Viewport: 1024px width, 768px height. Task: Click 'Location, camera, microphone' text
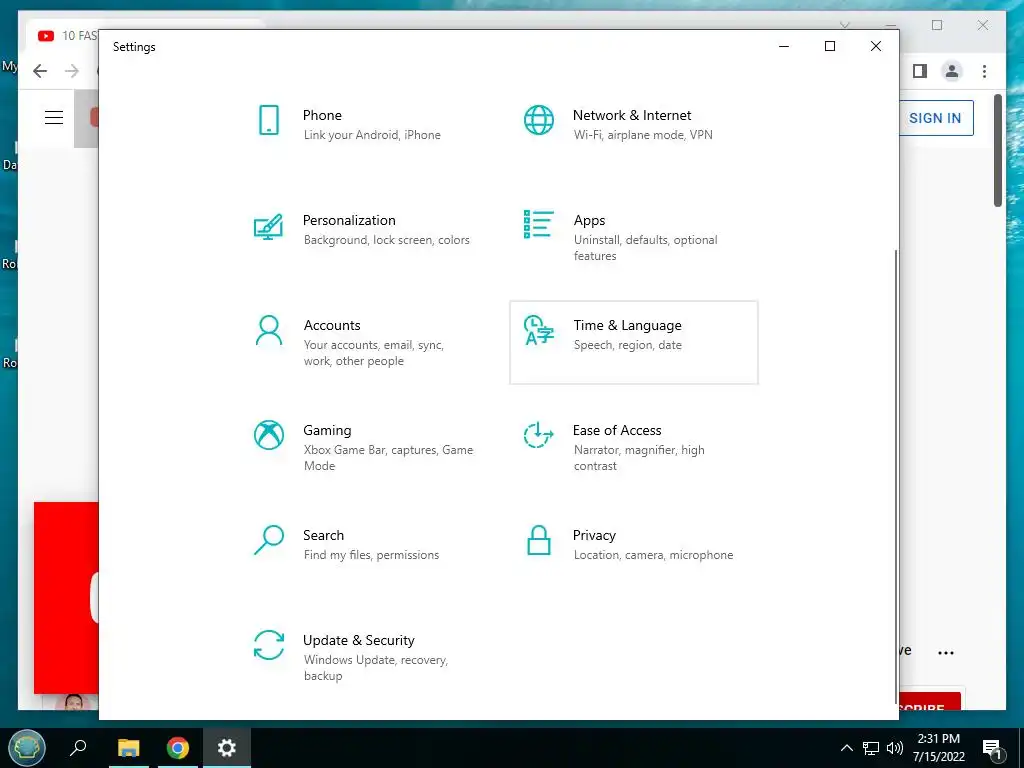653,555
